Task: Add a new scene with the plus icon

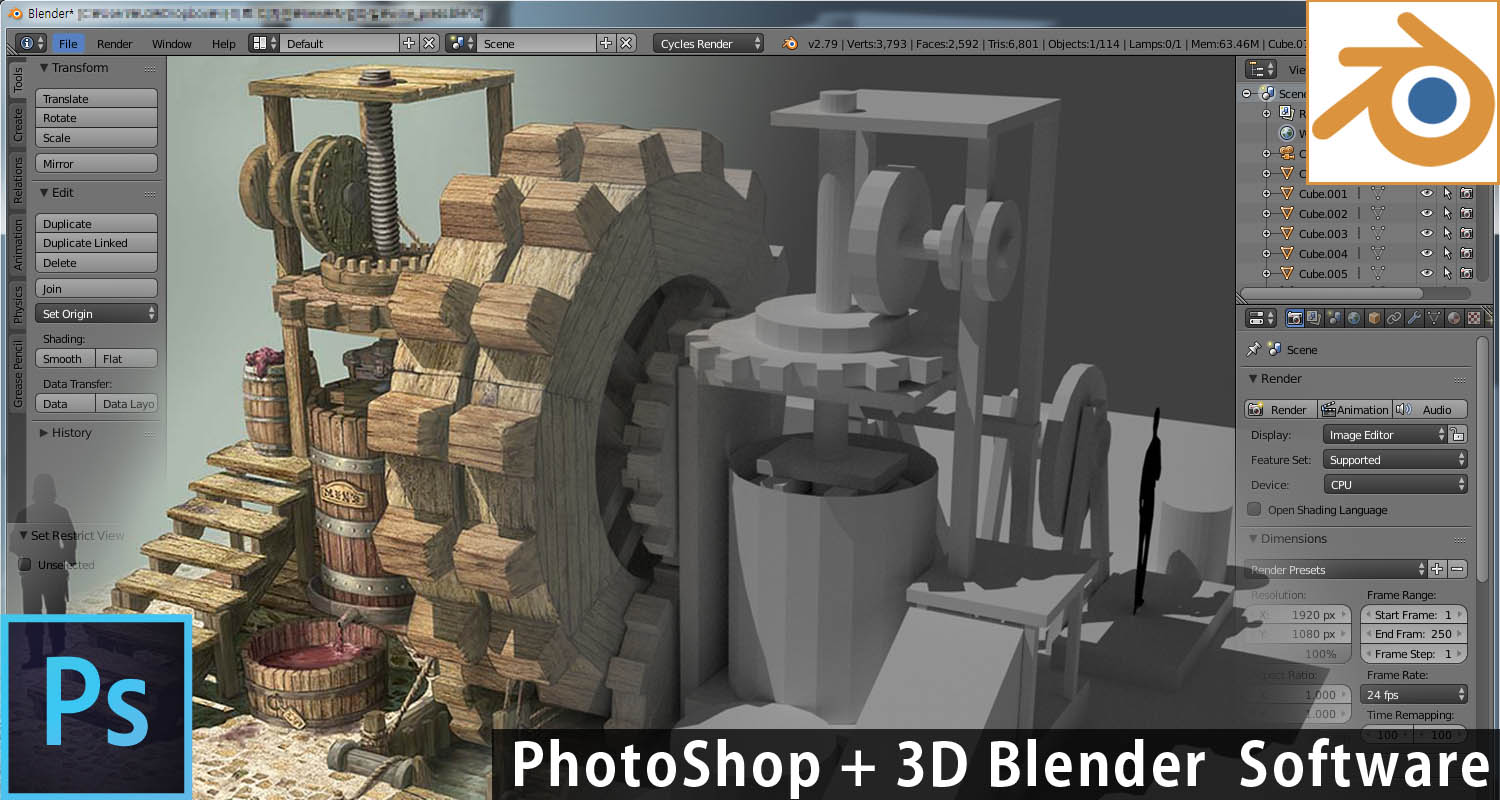Action: pyautogui.click(x=605, y=44)
